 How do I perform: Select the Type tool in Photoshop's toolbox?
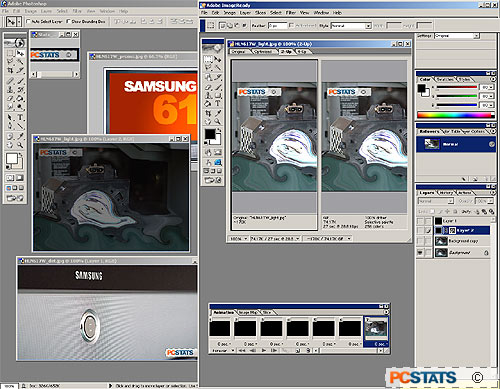pos(20,118)
